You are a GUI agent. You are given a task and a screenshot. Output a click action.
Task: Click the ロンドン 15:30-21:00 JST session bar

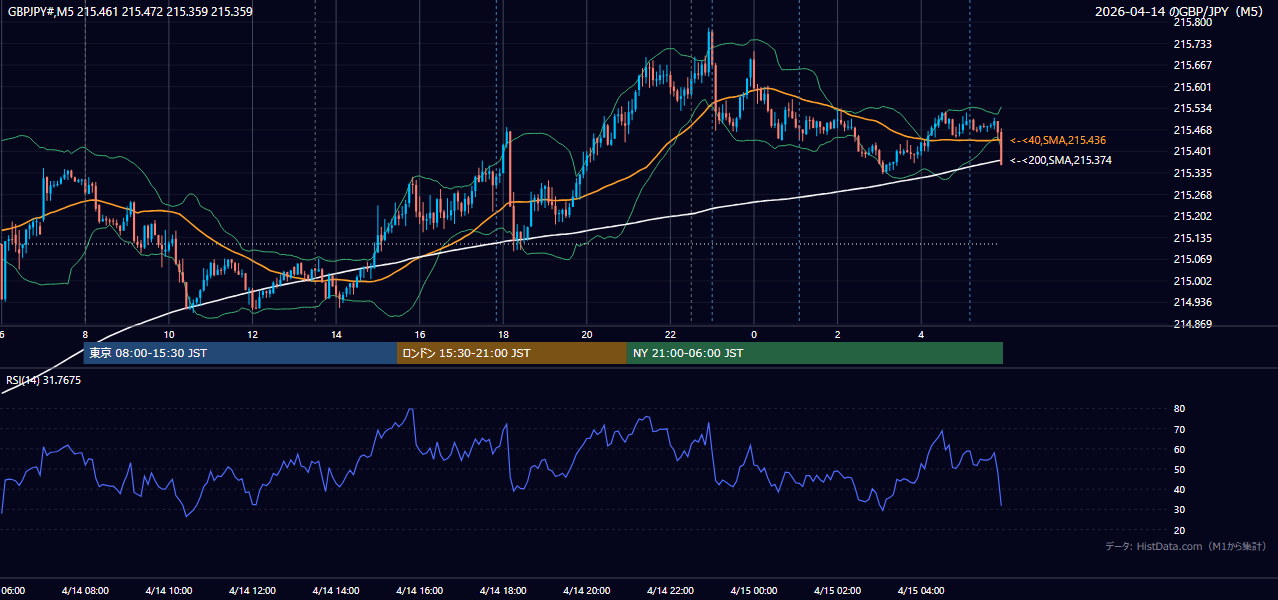[512, 353]
